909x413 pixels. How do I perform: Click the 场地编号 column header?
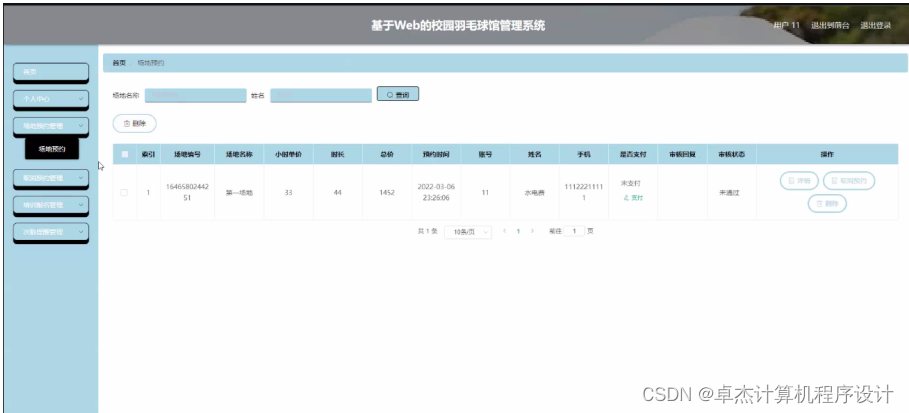187,155
